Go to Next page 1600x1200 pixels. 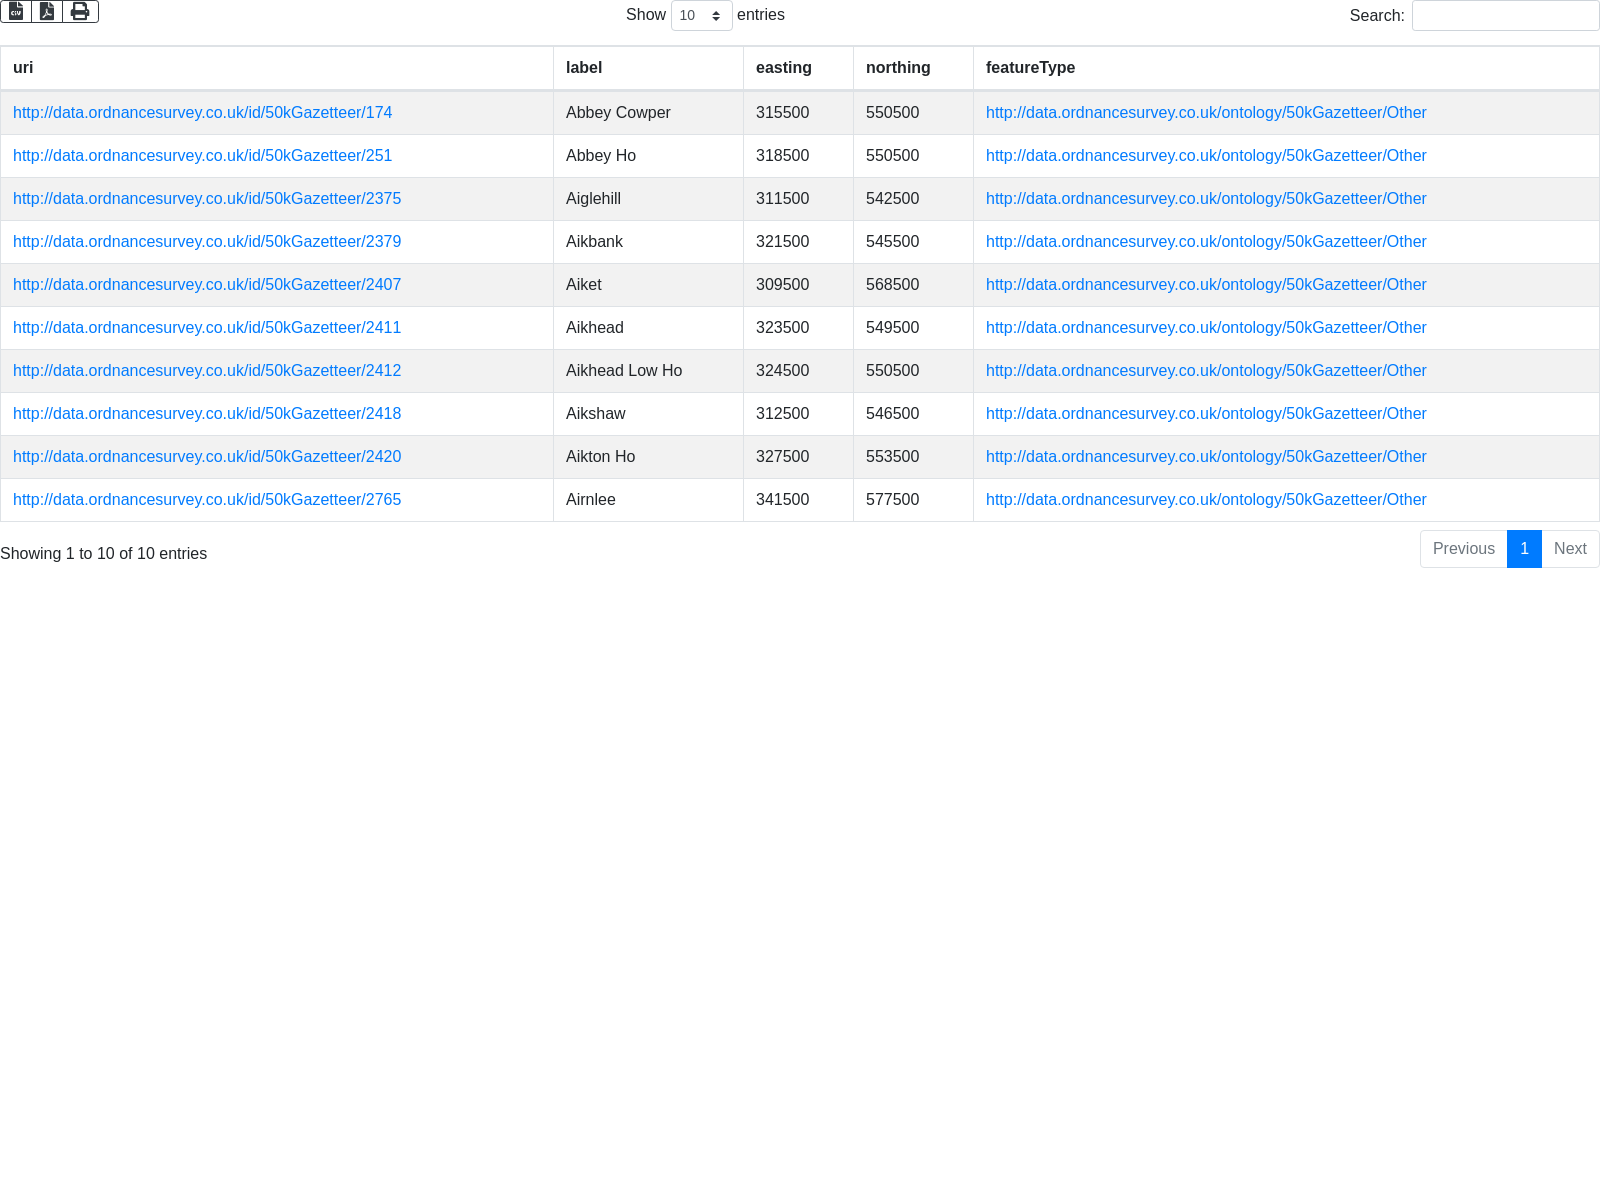1570,549
